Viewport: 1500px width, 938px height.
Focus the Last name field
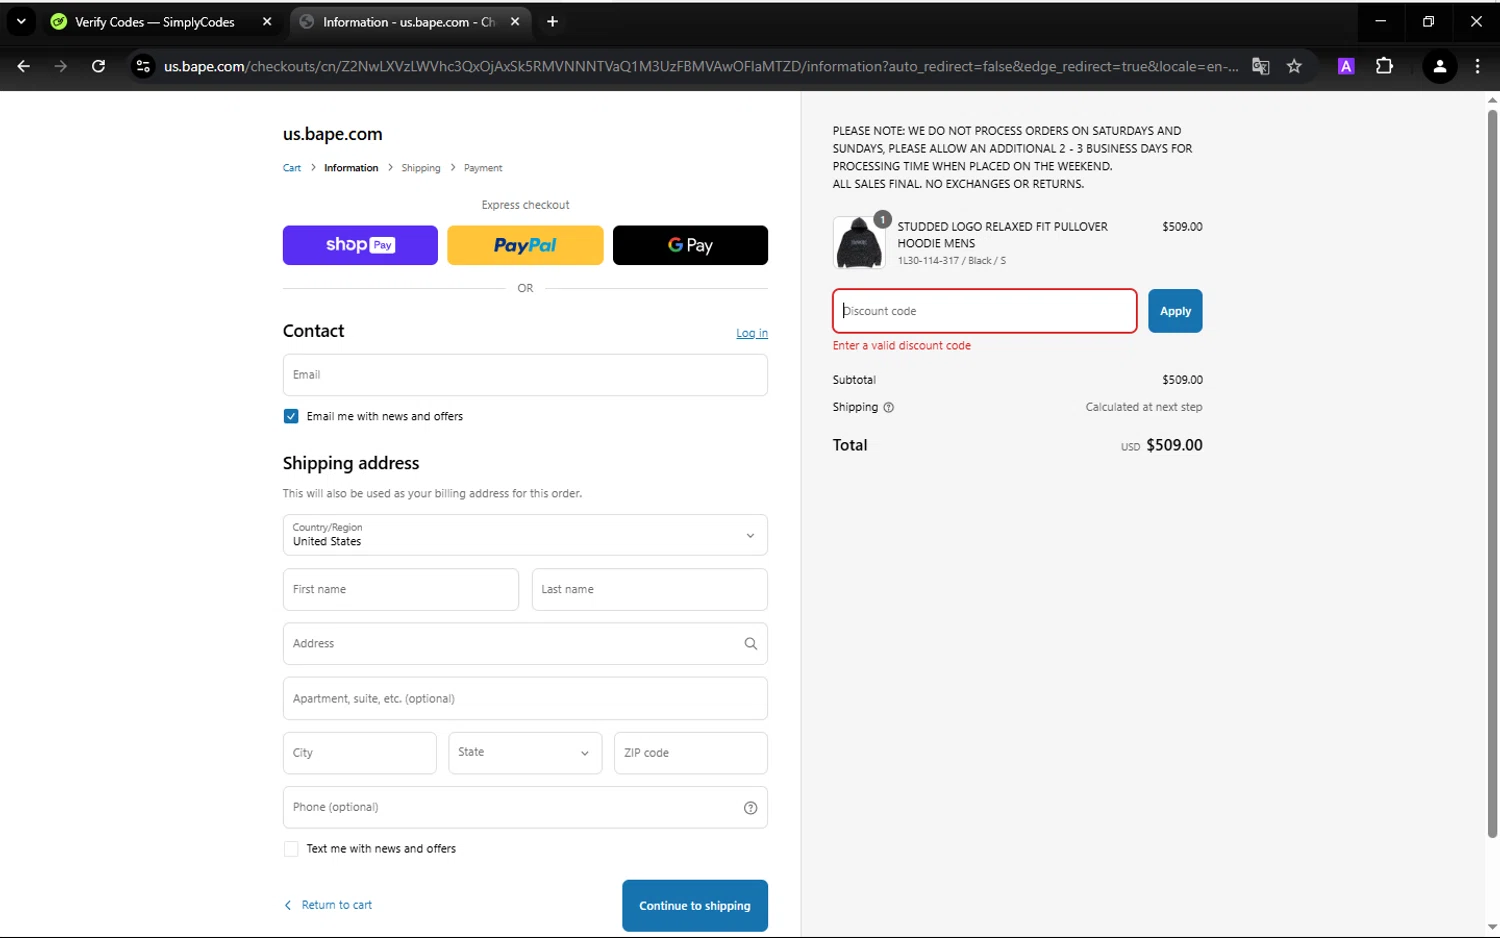point(650,590)
